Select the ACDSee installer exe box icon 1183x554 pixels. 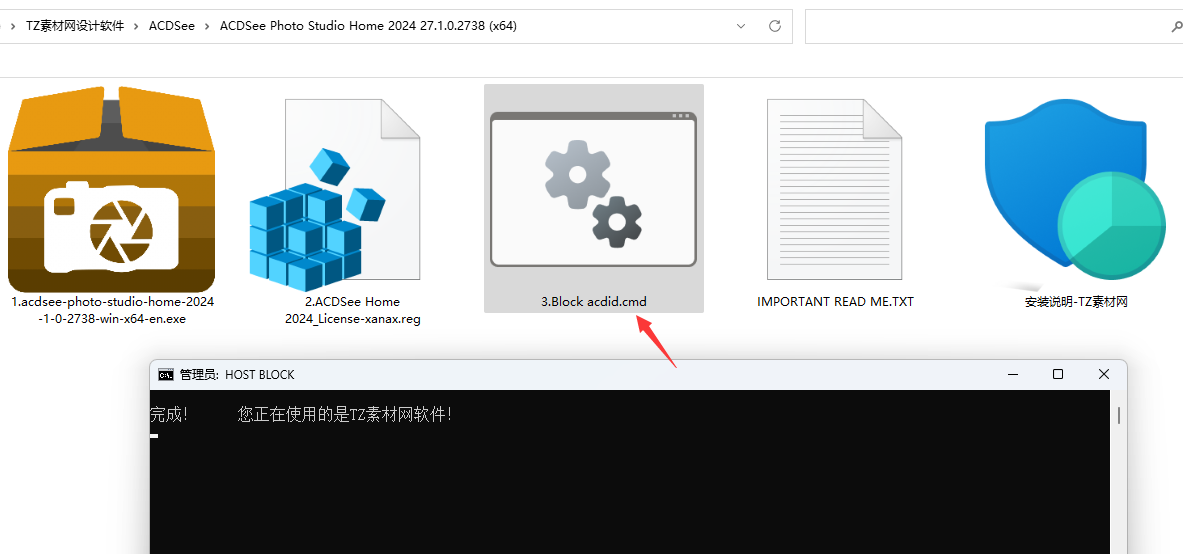[111, 189]
